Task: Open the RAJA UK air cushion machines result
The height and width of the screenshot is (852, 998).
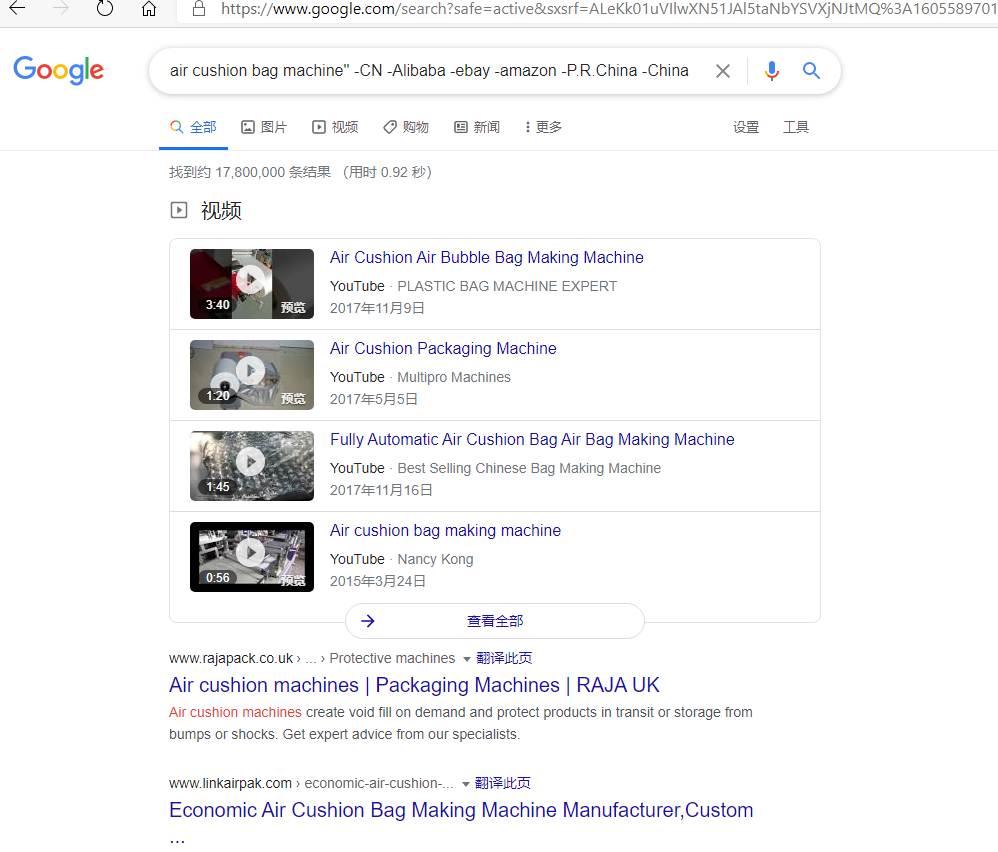Action: (x=414, y=685)
